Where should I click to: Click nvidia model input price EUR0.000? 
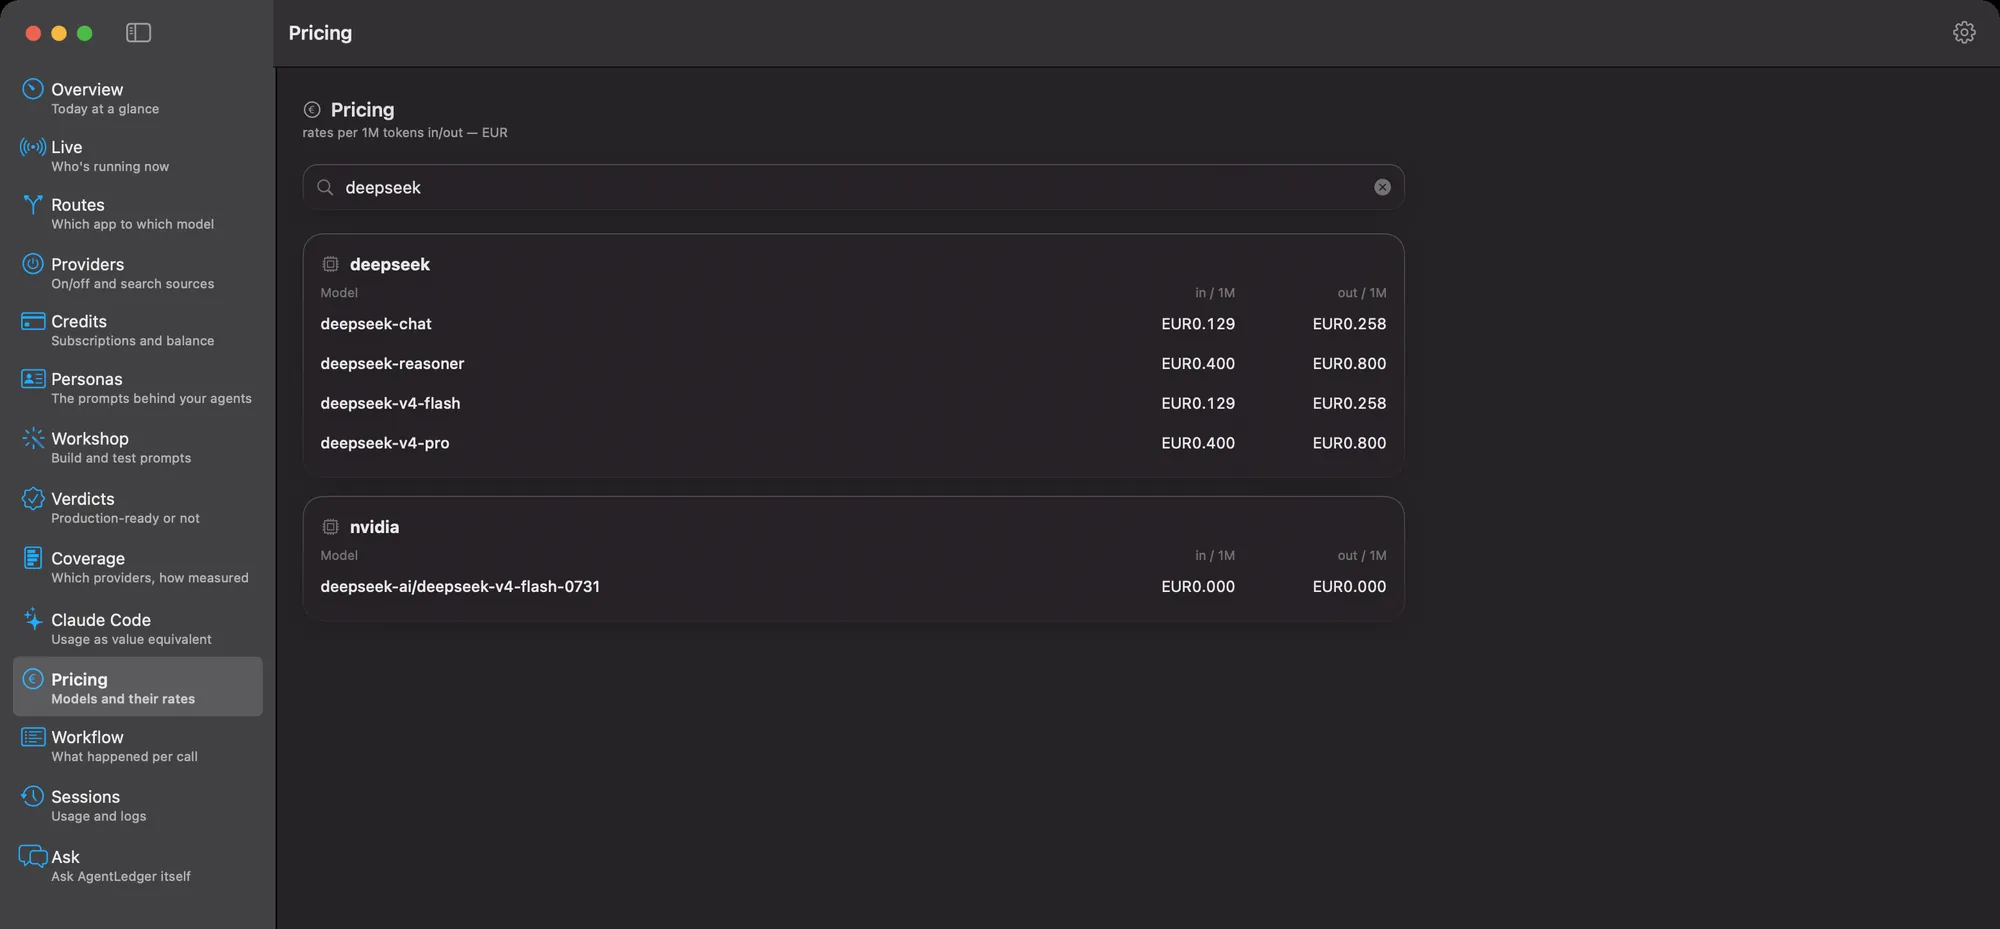tap(1198, 587)
